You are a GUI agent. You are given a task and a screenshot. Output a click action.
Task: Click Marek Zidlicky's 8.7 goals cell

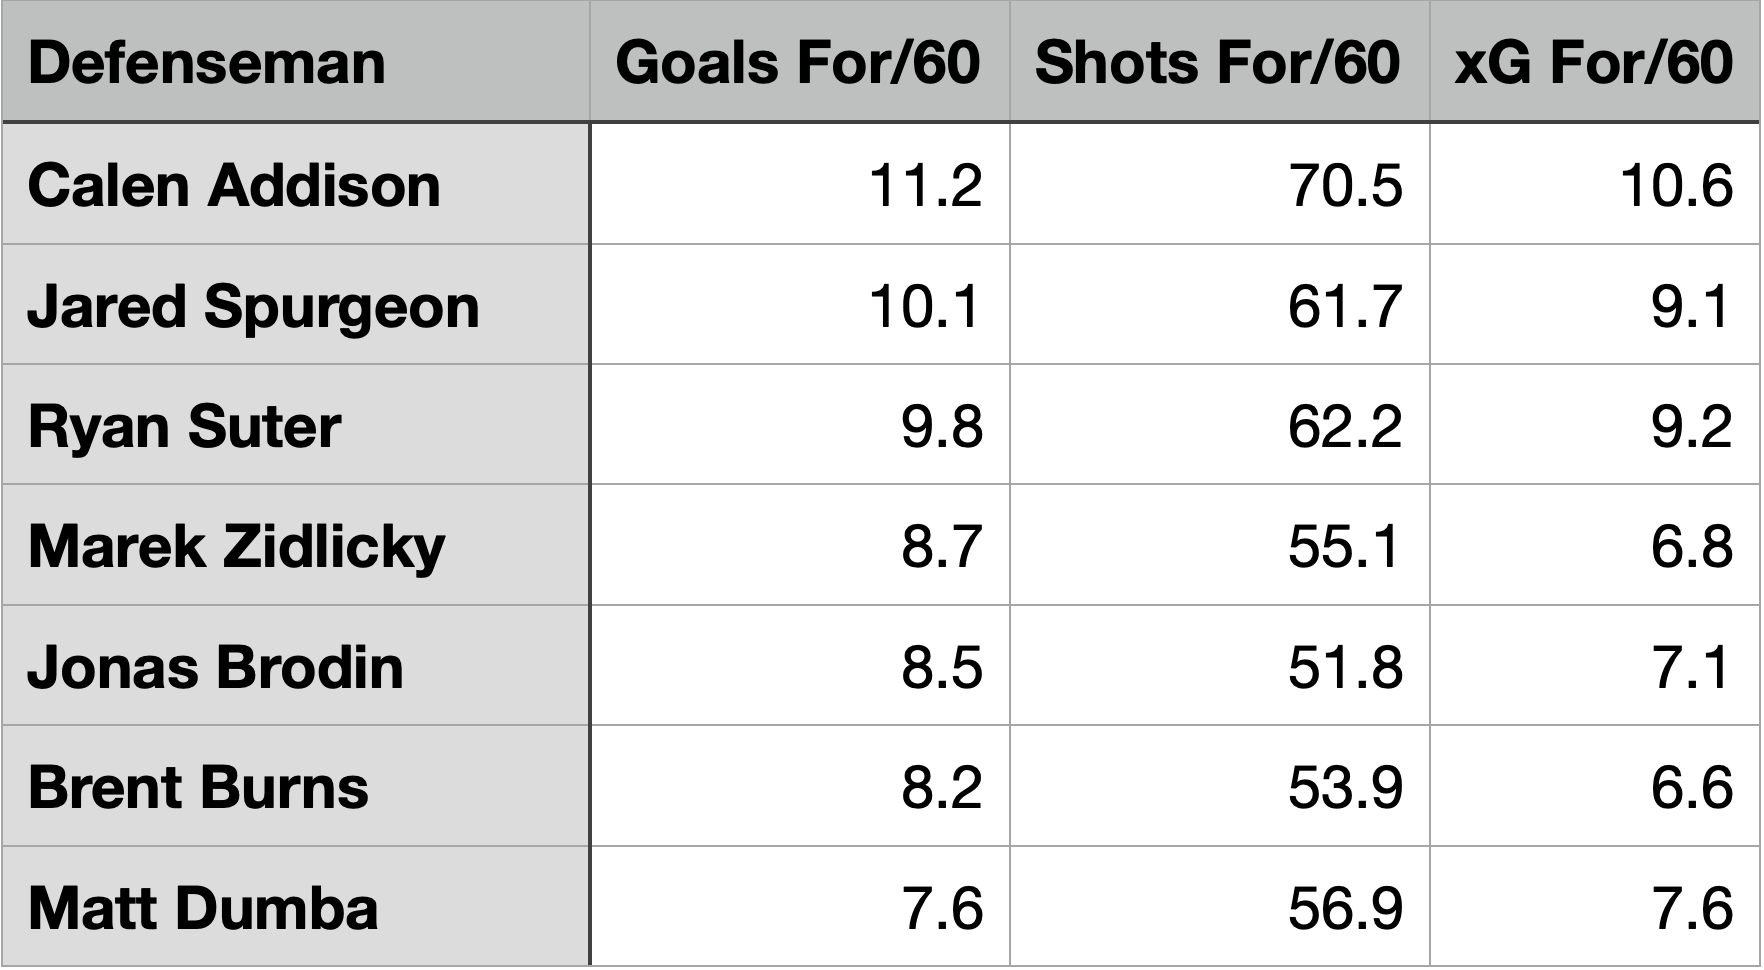coord(941,547)
